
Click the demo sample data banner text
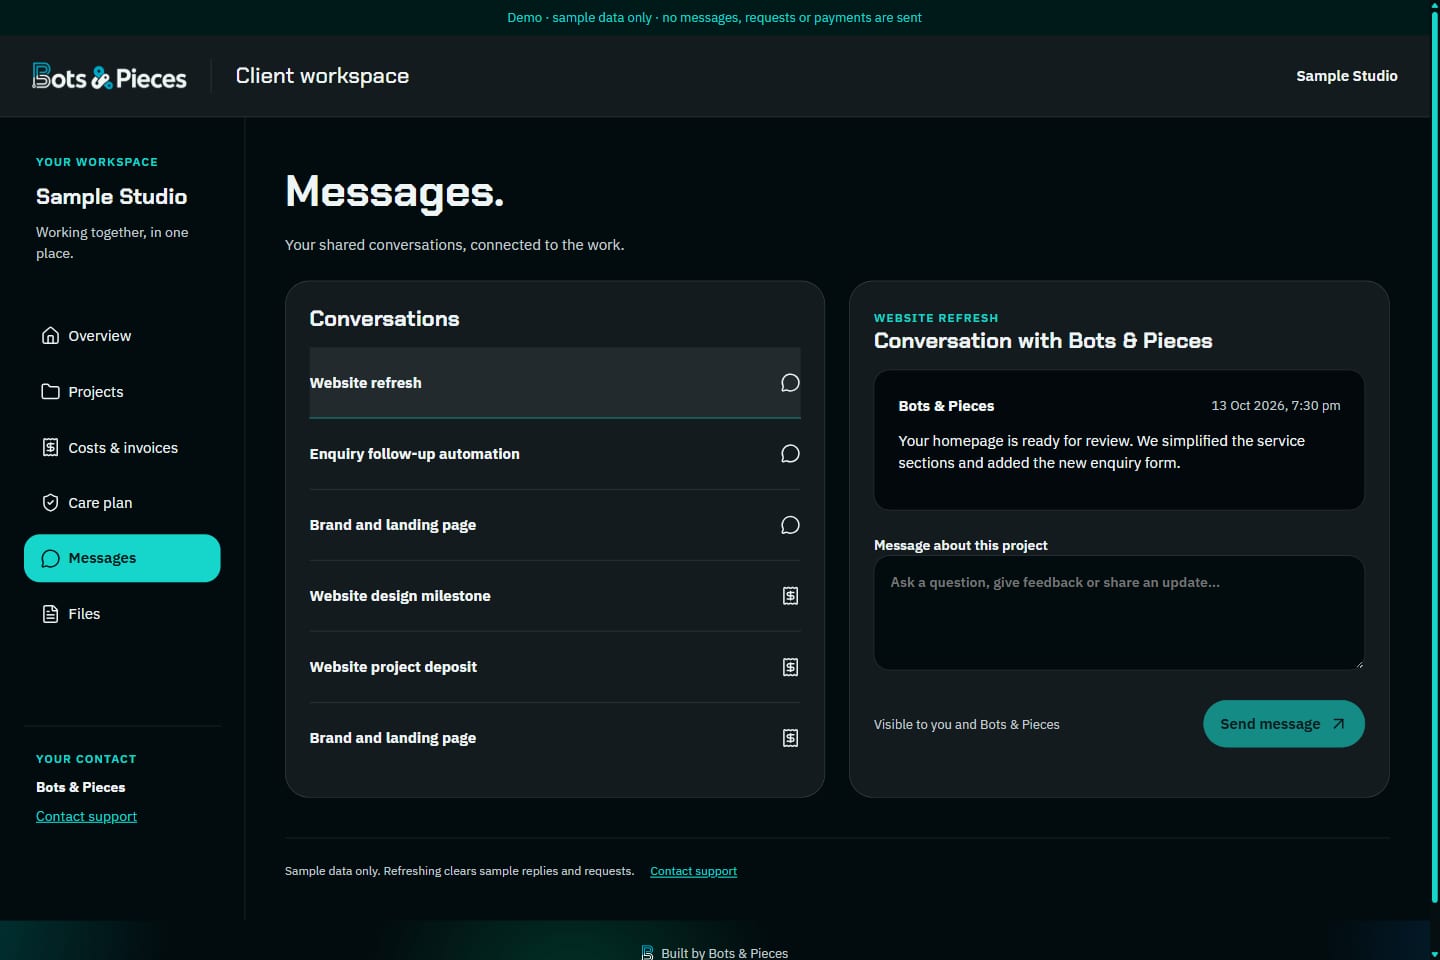point(714,18)
